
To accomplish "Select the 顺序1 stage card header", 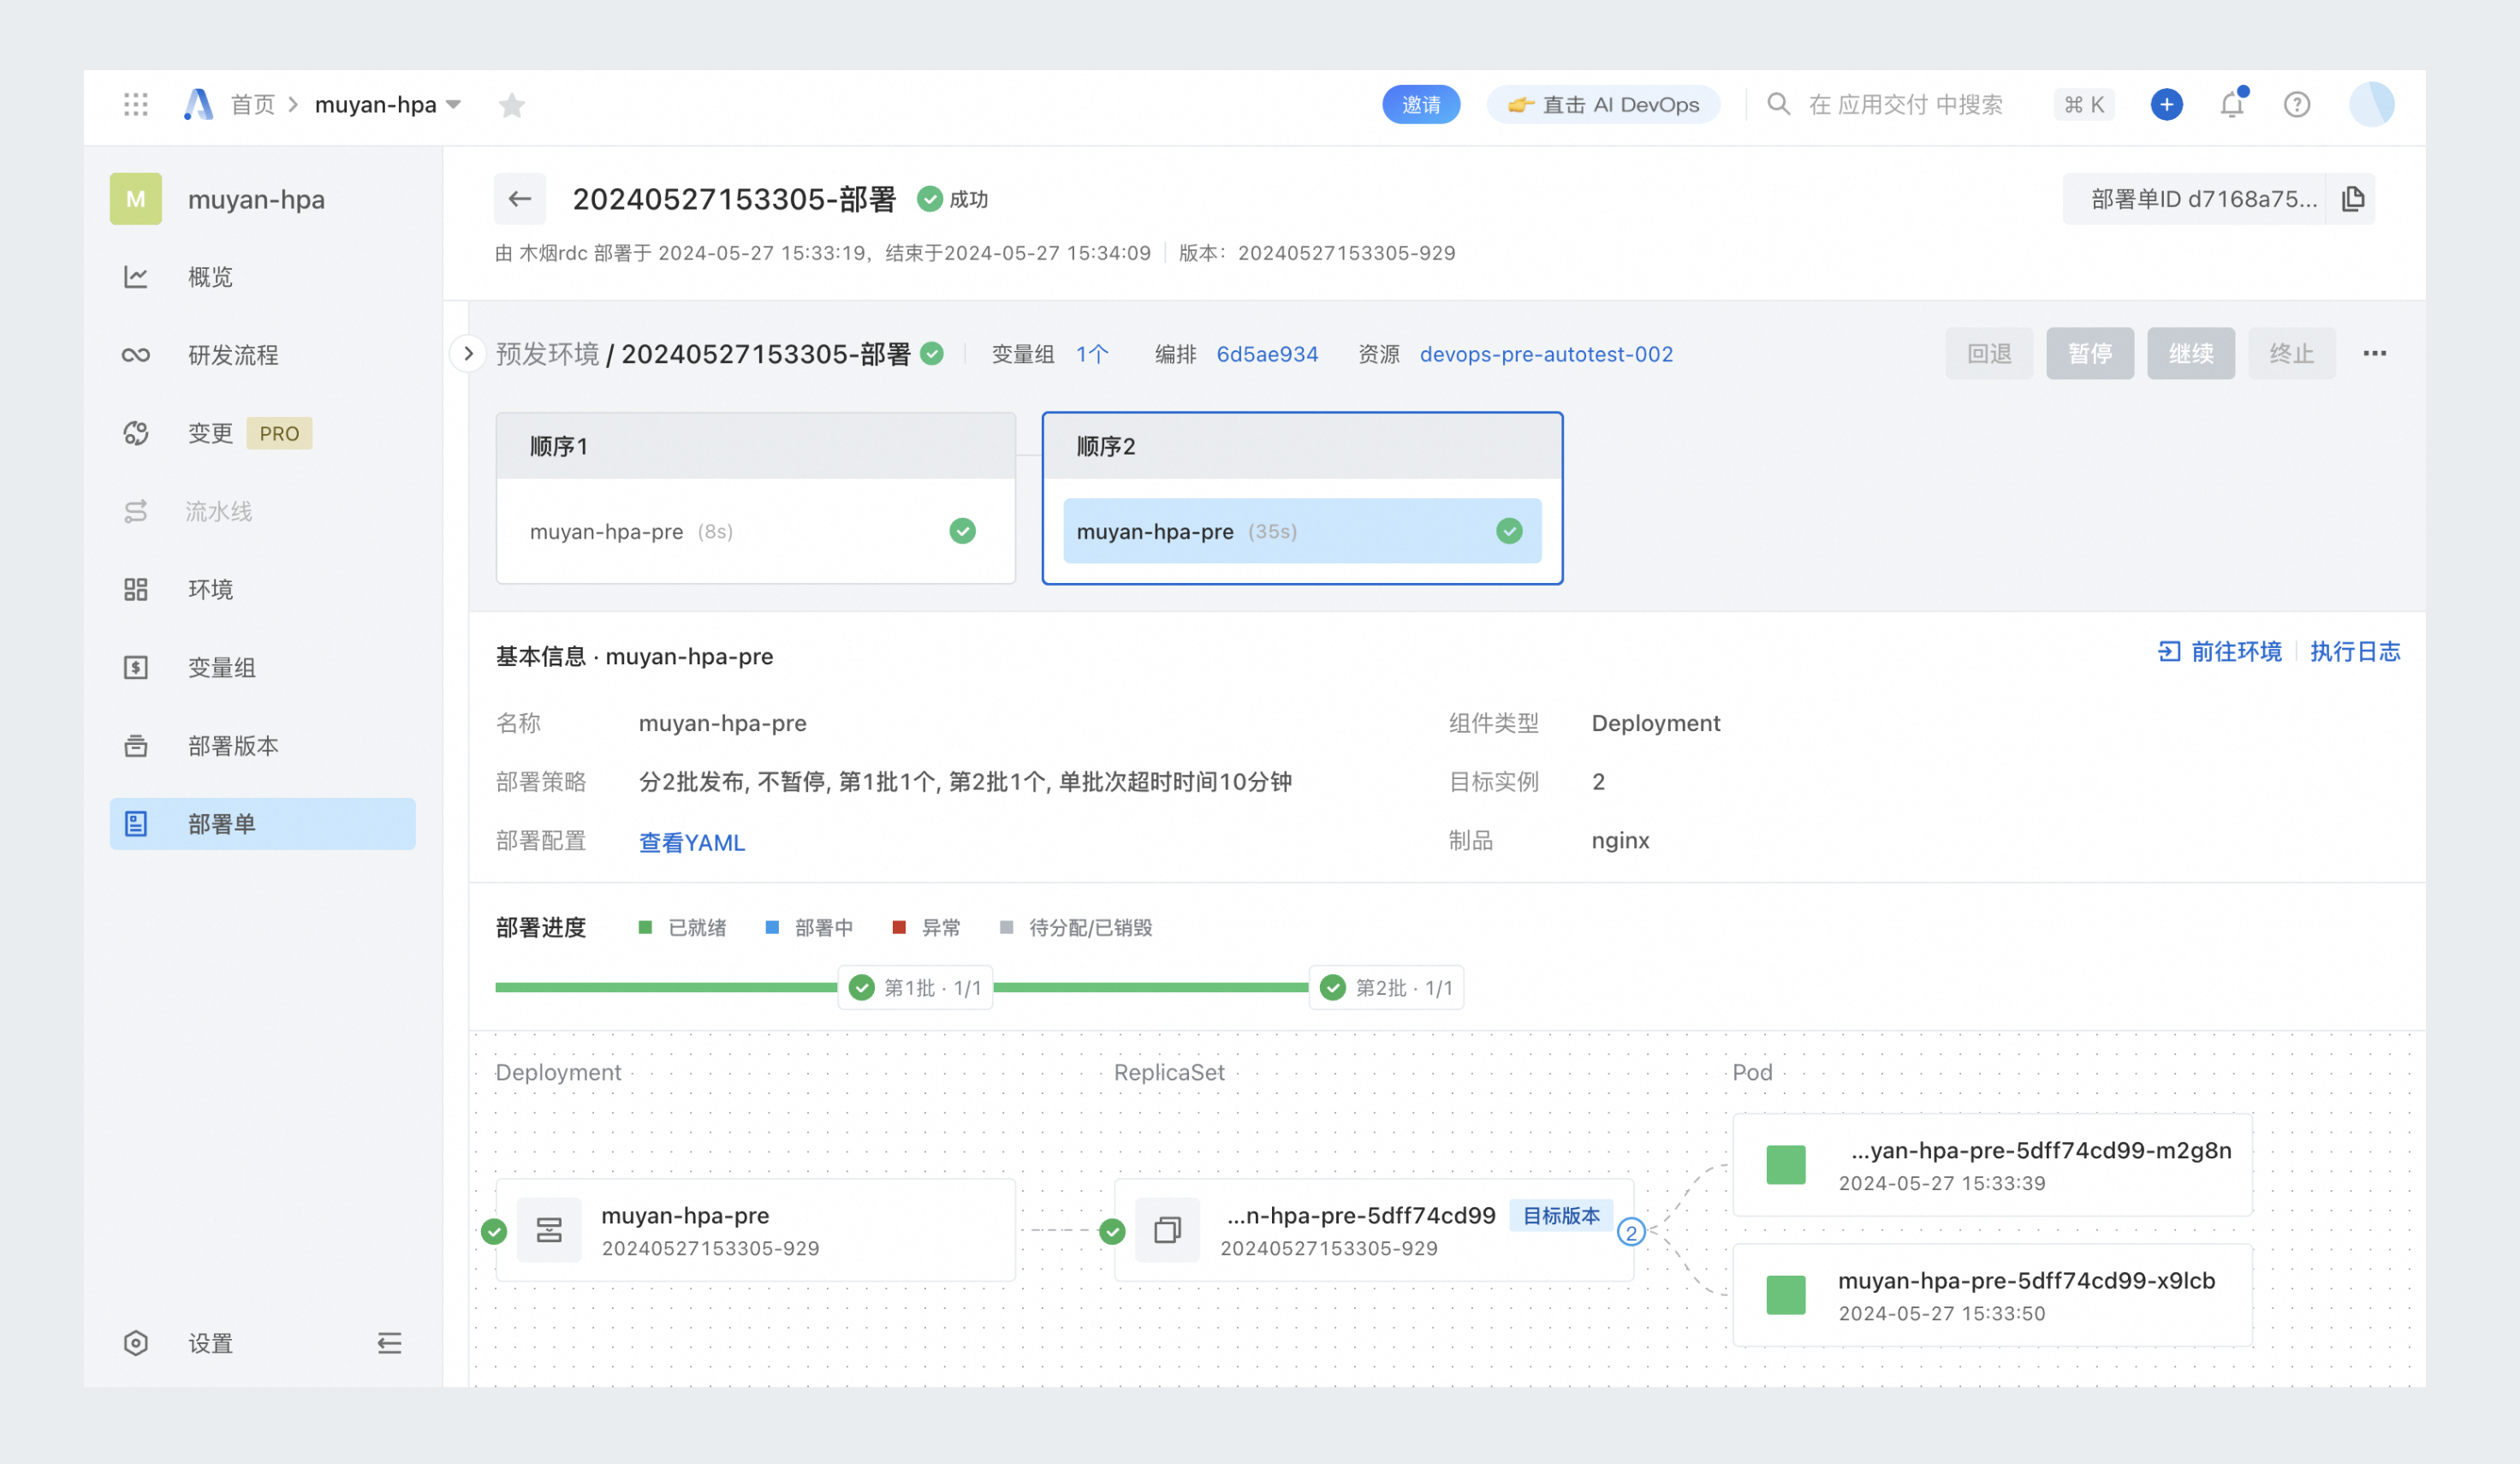I will [756, 446].
